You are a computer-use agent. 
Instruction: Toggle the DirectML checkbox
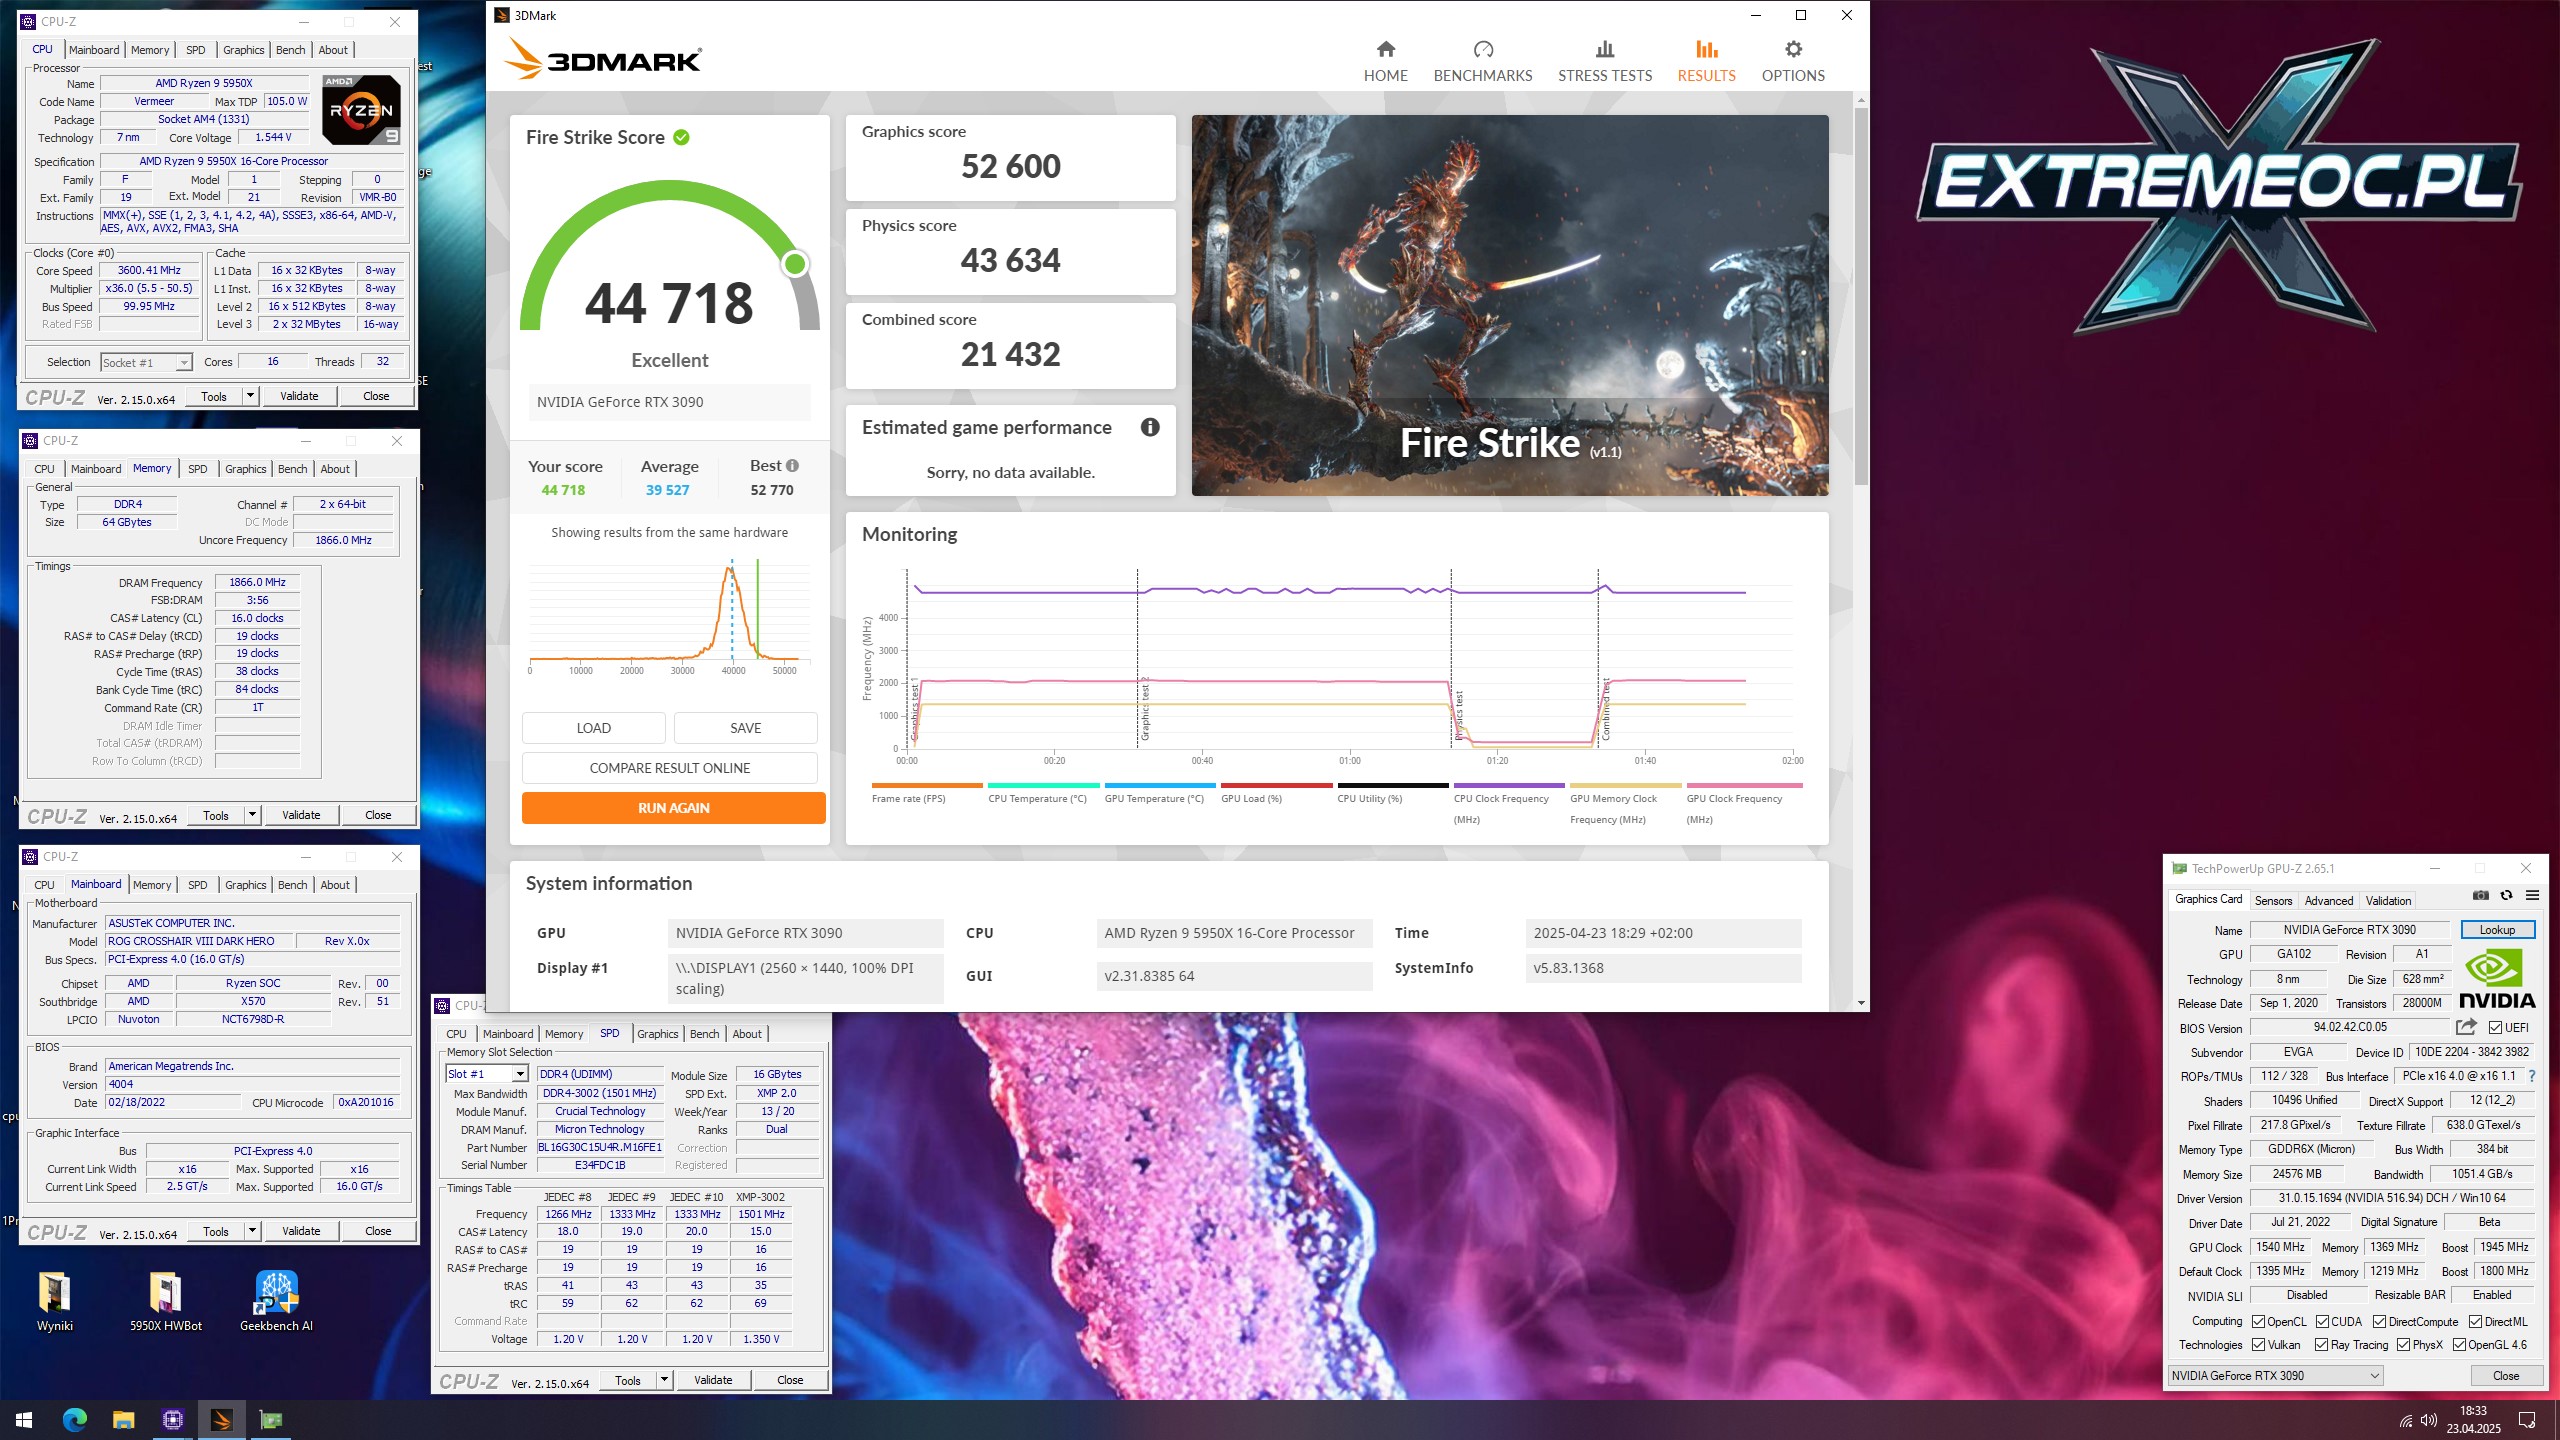(x=2475, y=1321)
